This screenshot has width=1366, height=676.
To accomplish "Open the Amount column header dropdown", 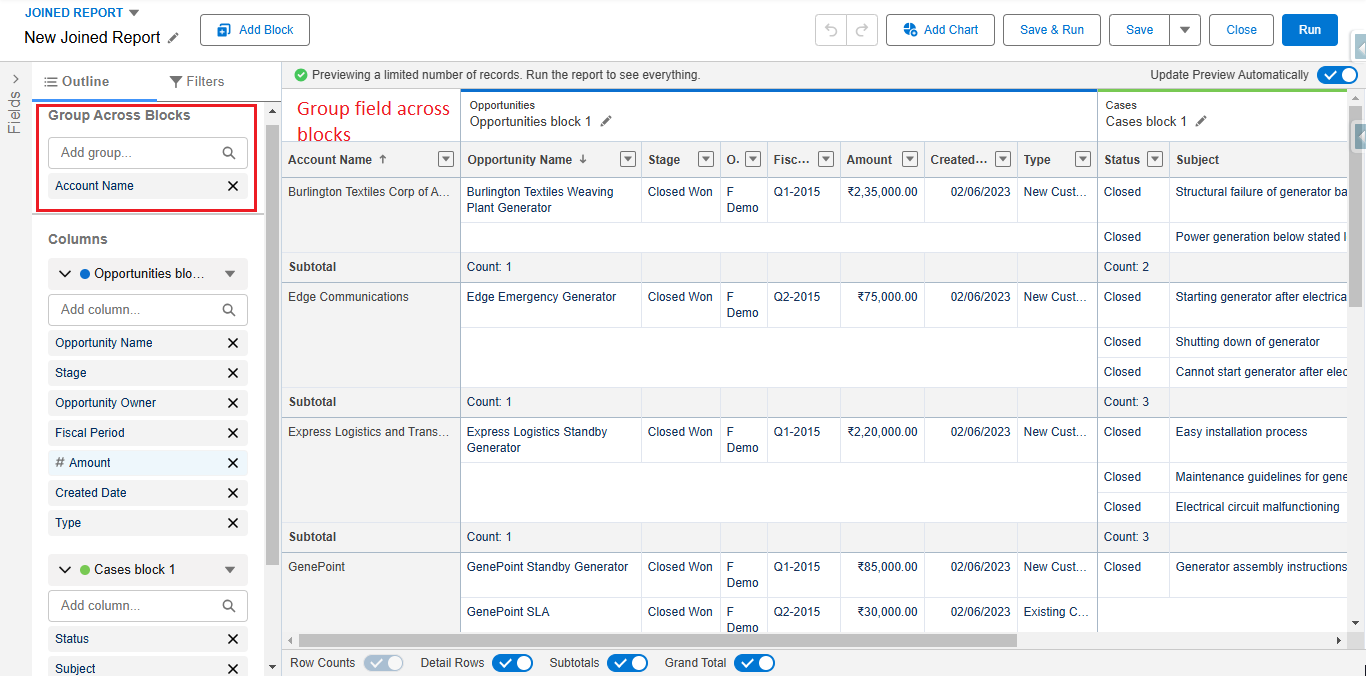I will pyautogui.click(x=910, y=160).
